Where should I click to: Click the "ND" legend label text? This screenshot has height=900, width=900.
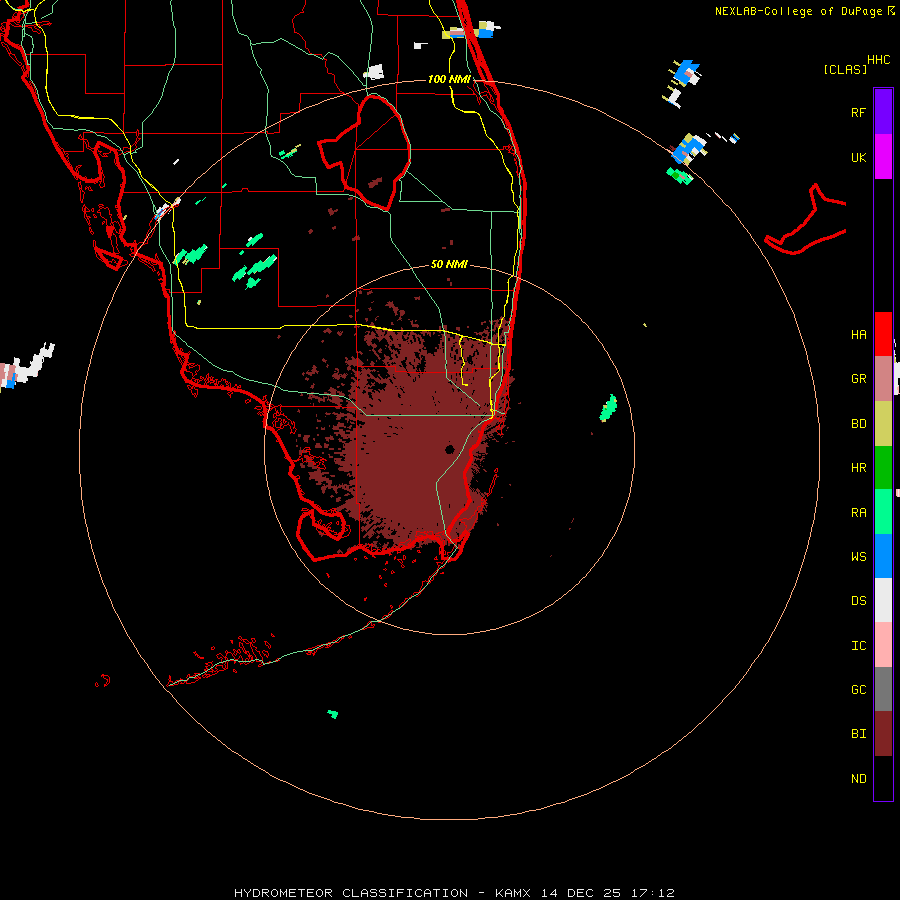point(858,778)
